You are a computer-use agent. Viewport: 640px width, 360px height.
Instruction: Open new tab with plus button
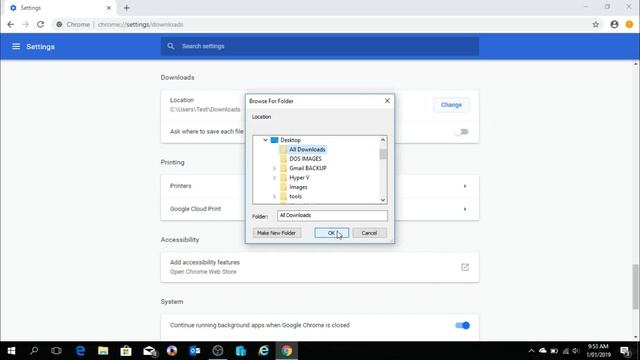(127, 8)
